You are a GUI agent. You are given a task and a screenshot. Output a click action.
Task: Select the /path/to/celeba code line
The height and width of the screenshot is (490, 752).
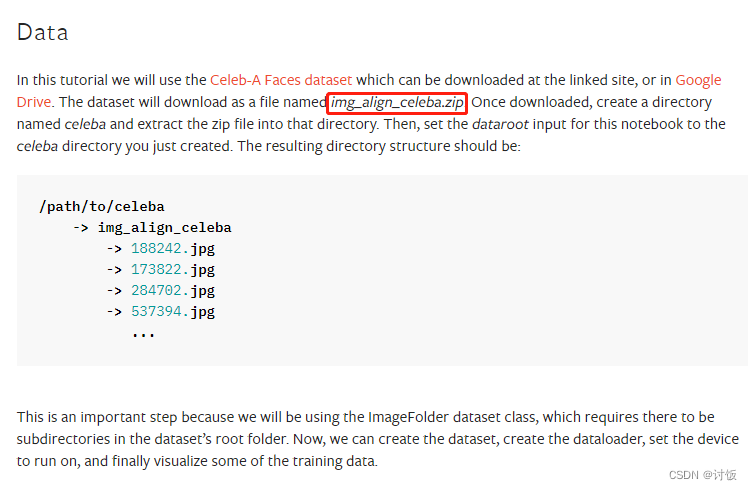click(102, 207)
